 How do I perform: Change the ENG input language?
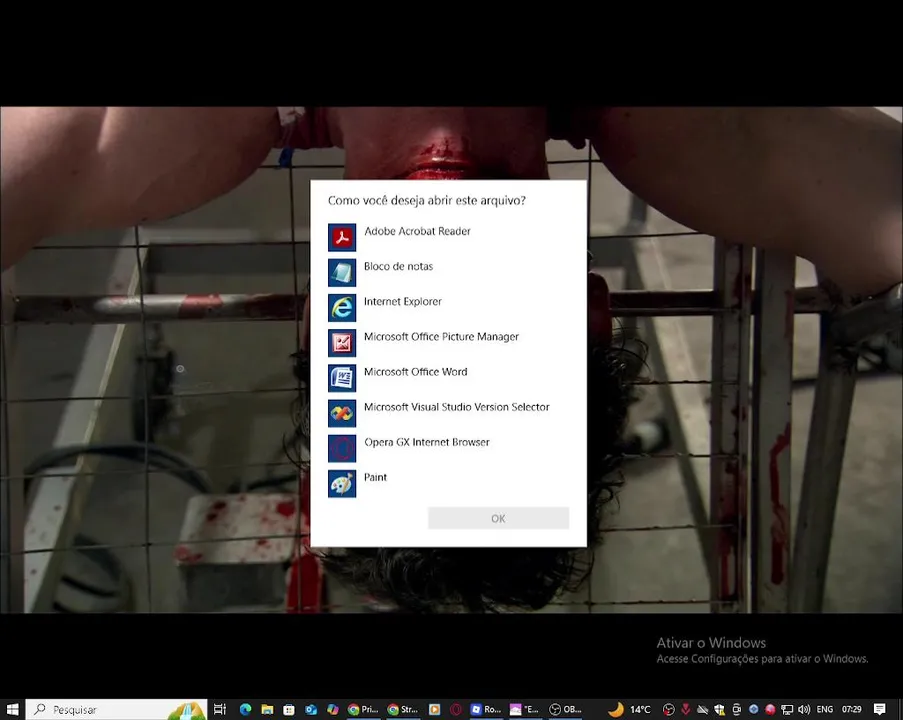pos(825,709)
